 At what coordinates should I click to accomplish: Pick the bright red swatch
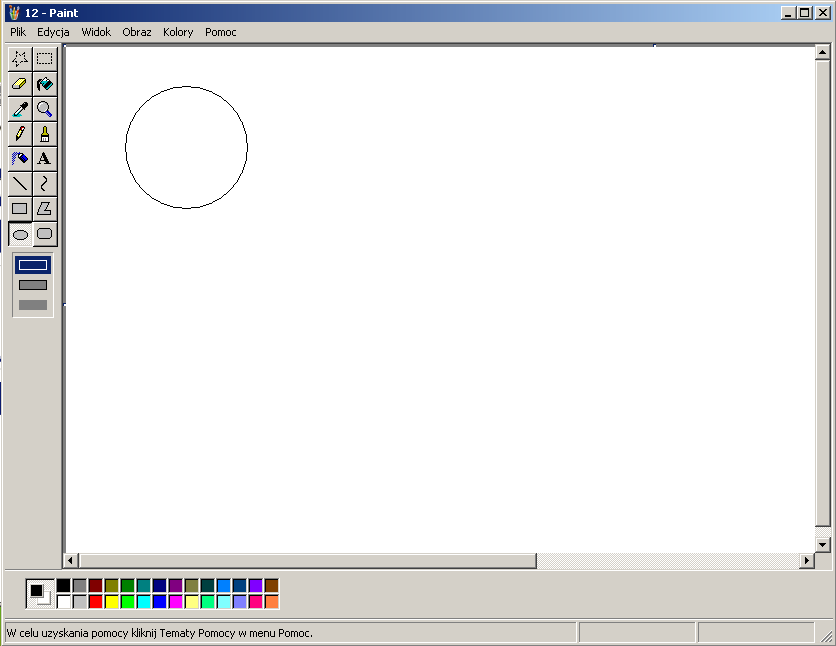click(95, 602)
